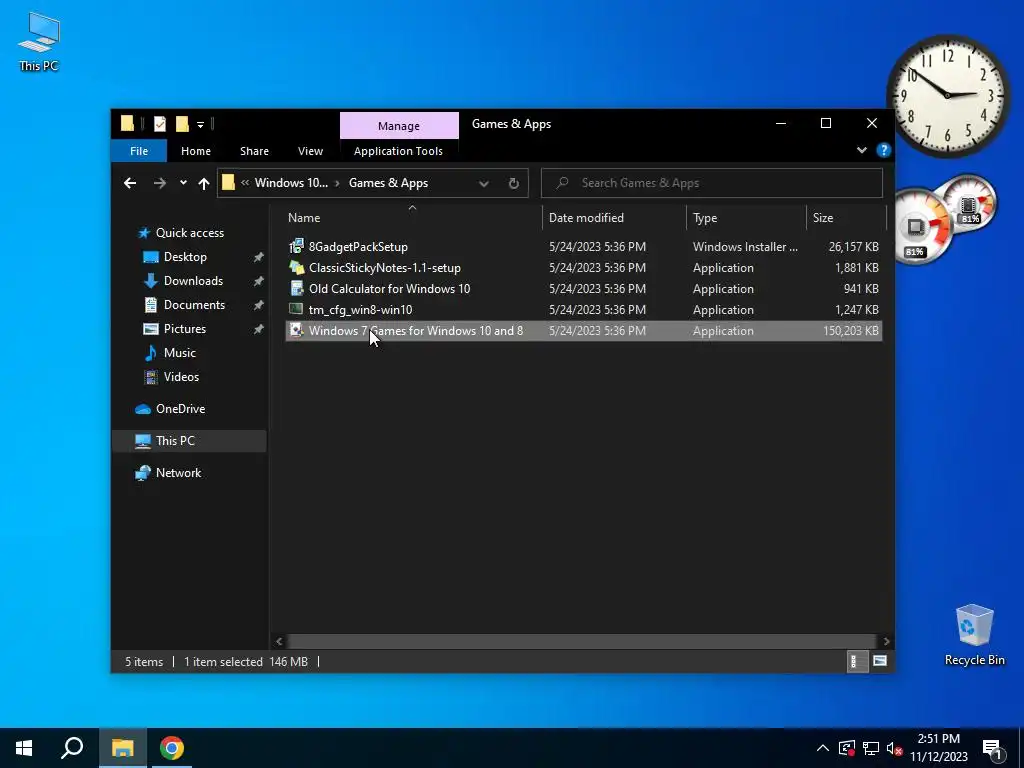Image resolution: width=1024 pixels, height=768 pixels.
Task: Click the horizontal scrollbar track
Action: pyautogui.click(x=582, y=641)
